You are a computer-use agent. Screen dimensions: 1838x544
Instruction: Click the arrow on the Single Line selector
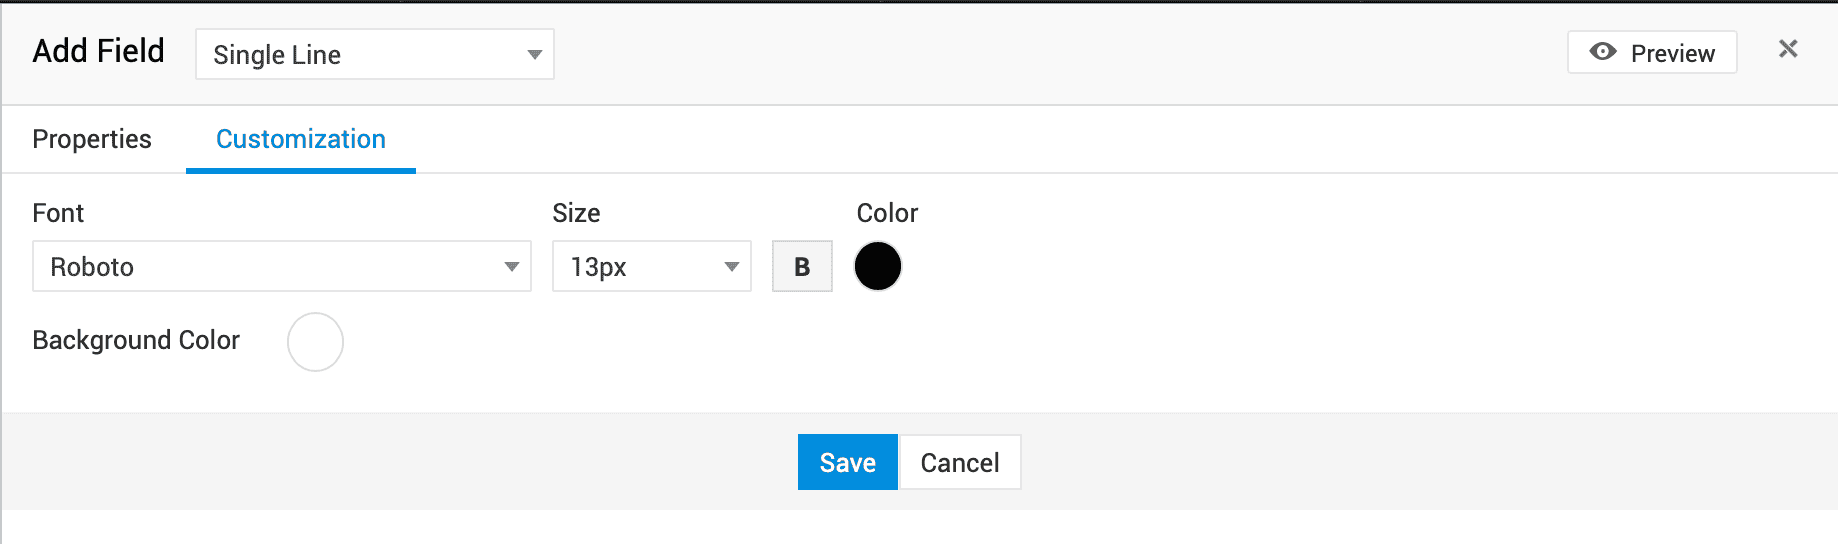tap(535, 55)
